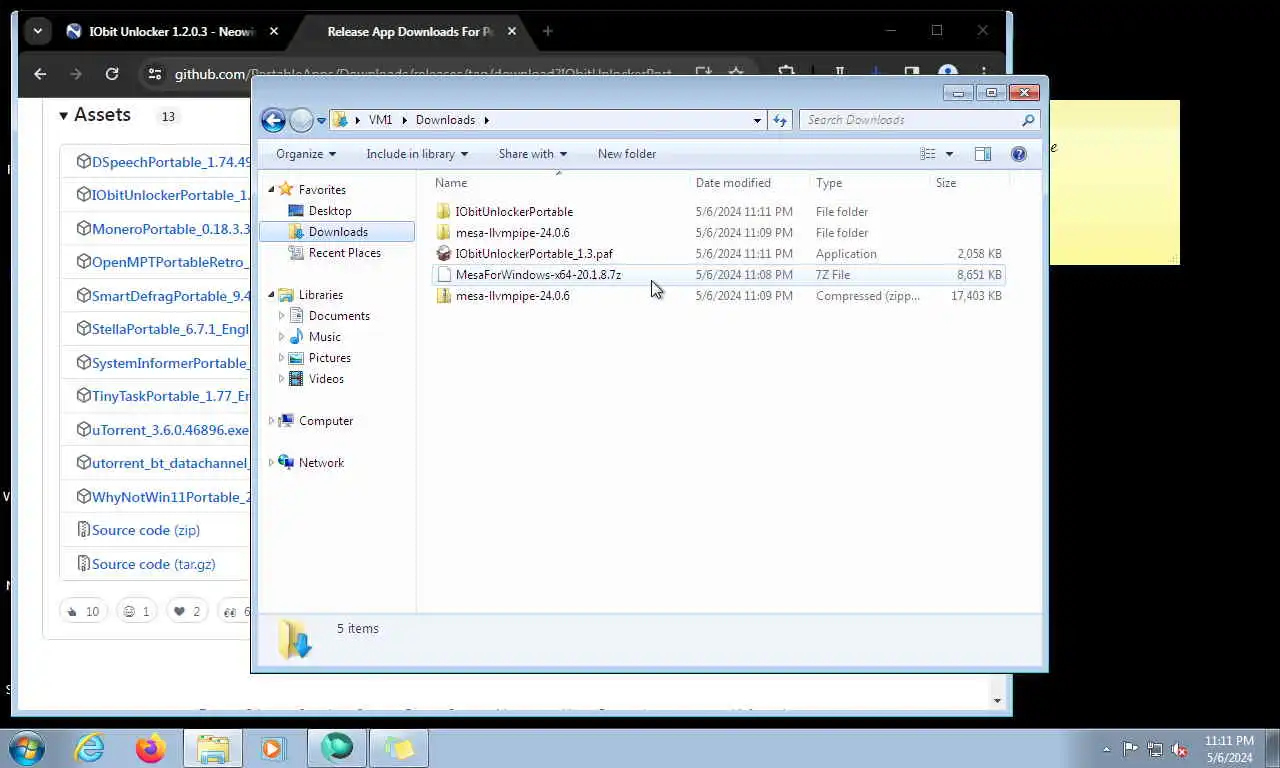This screenshot has height=768, width=1280.
Task: Expand the Documents library
Action: pos(281,316)
